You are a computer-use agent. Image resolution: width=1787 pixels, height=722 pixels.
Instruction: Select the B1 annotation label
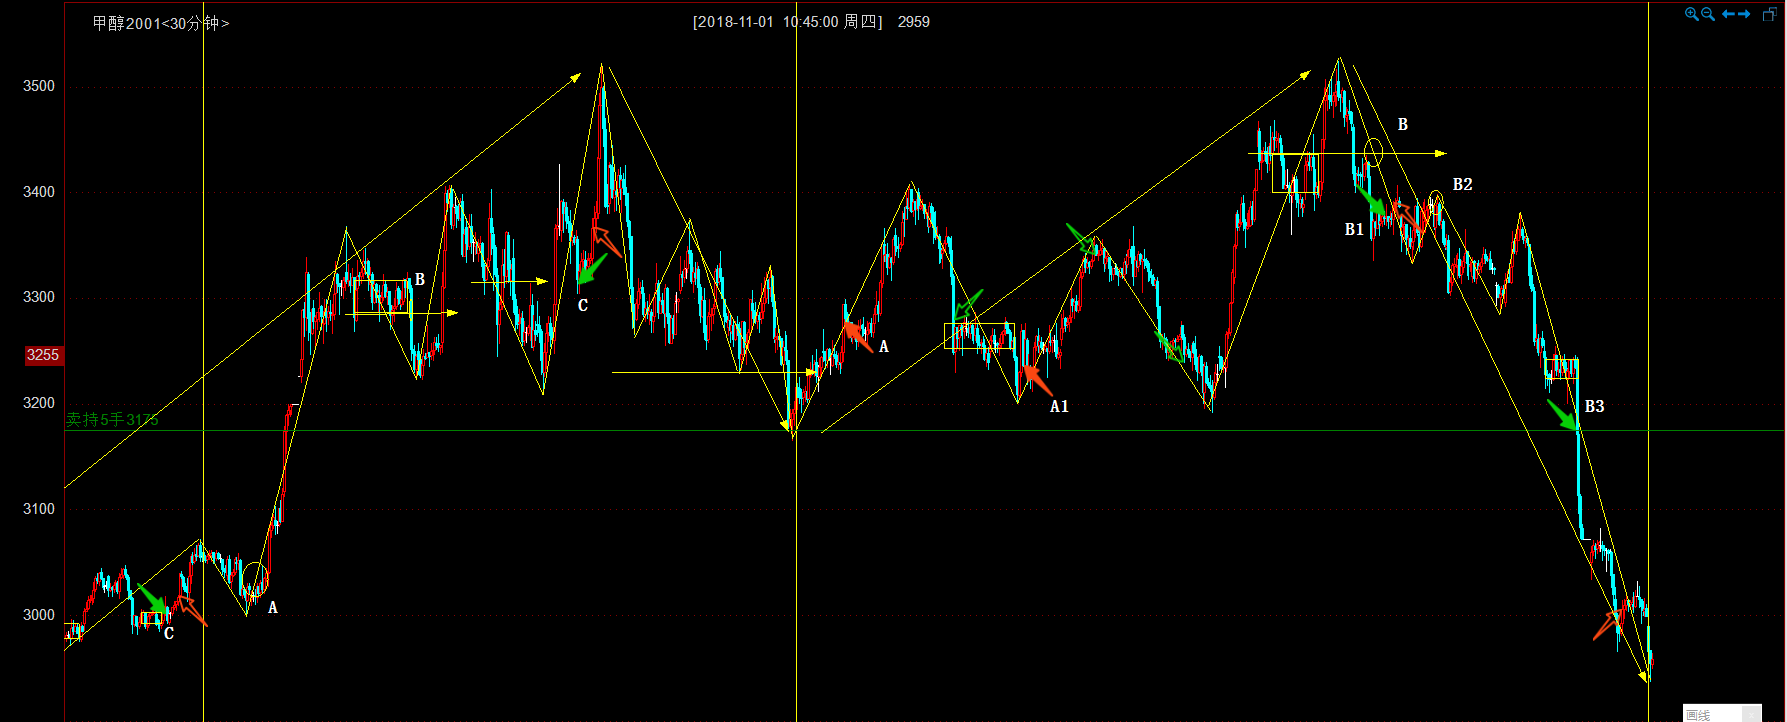click(x=1354, y=230)
